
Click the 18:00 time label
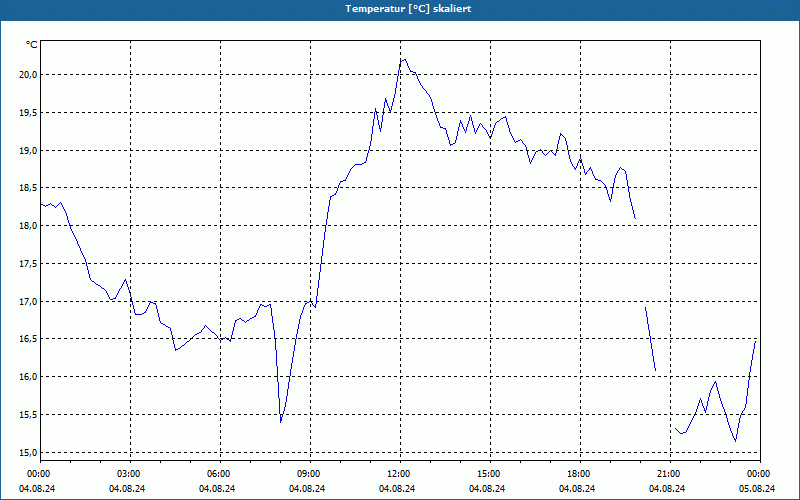tap(579, 474)
